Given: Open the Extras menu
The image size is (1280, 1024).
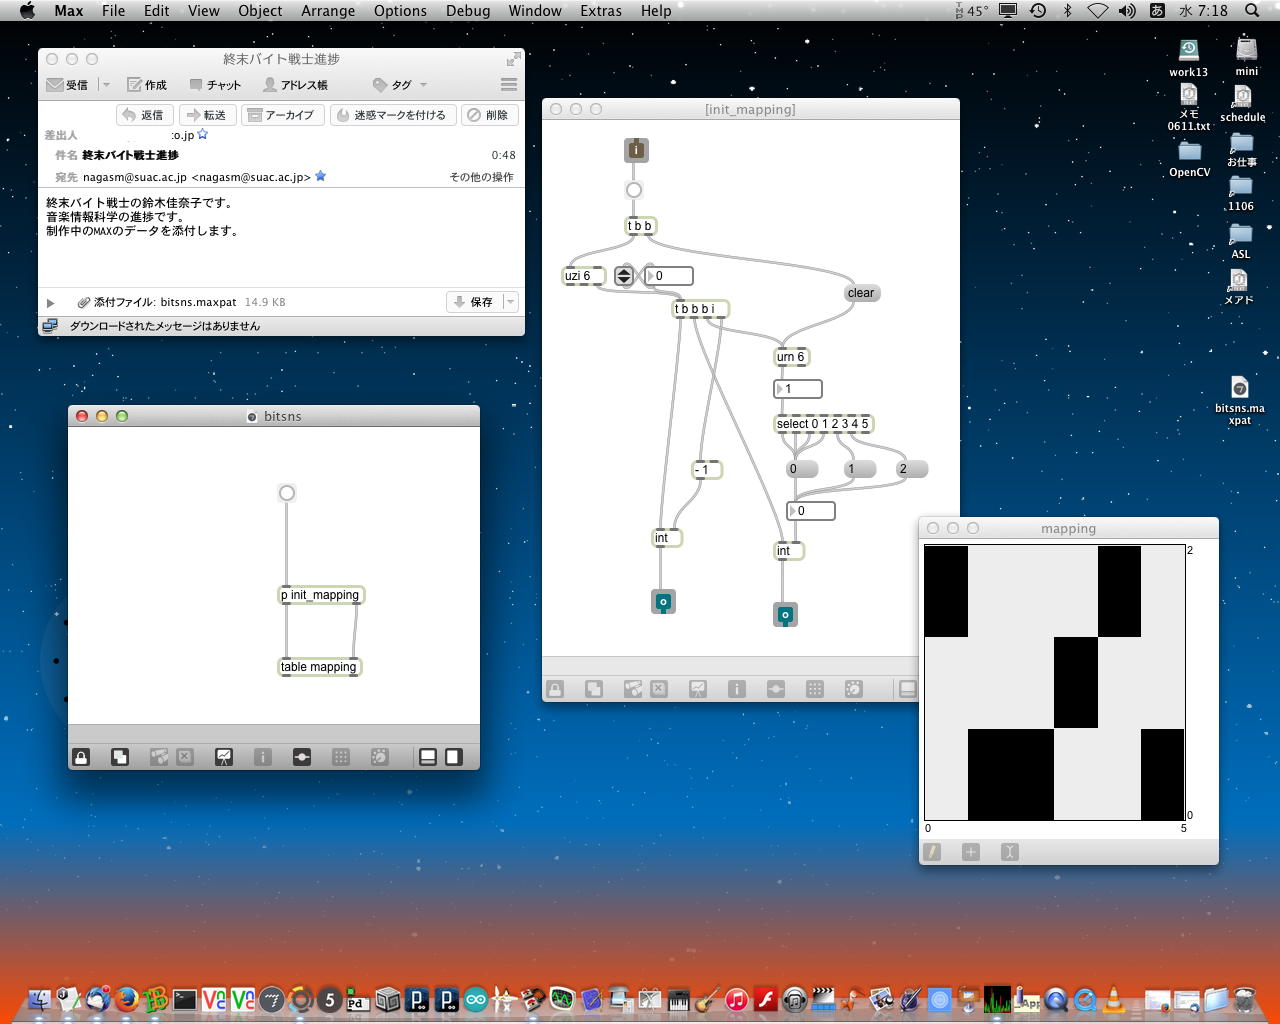Looking at the screenshot, I should (x=600, y=11).
